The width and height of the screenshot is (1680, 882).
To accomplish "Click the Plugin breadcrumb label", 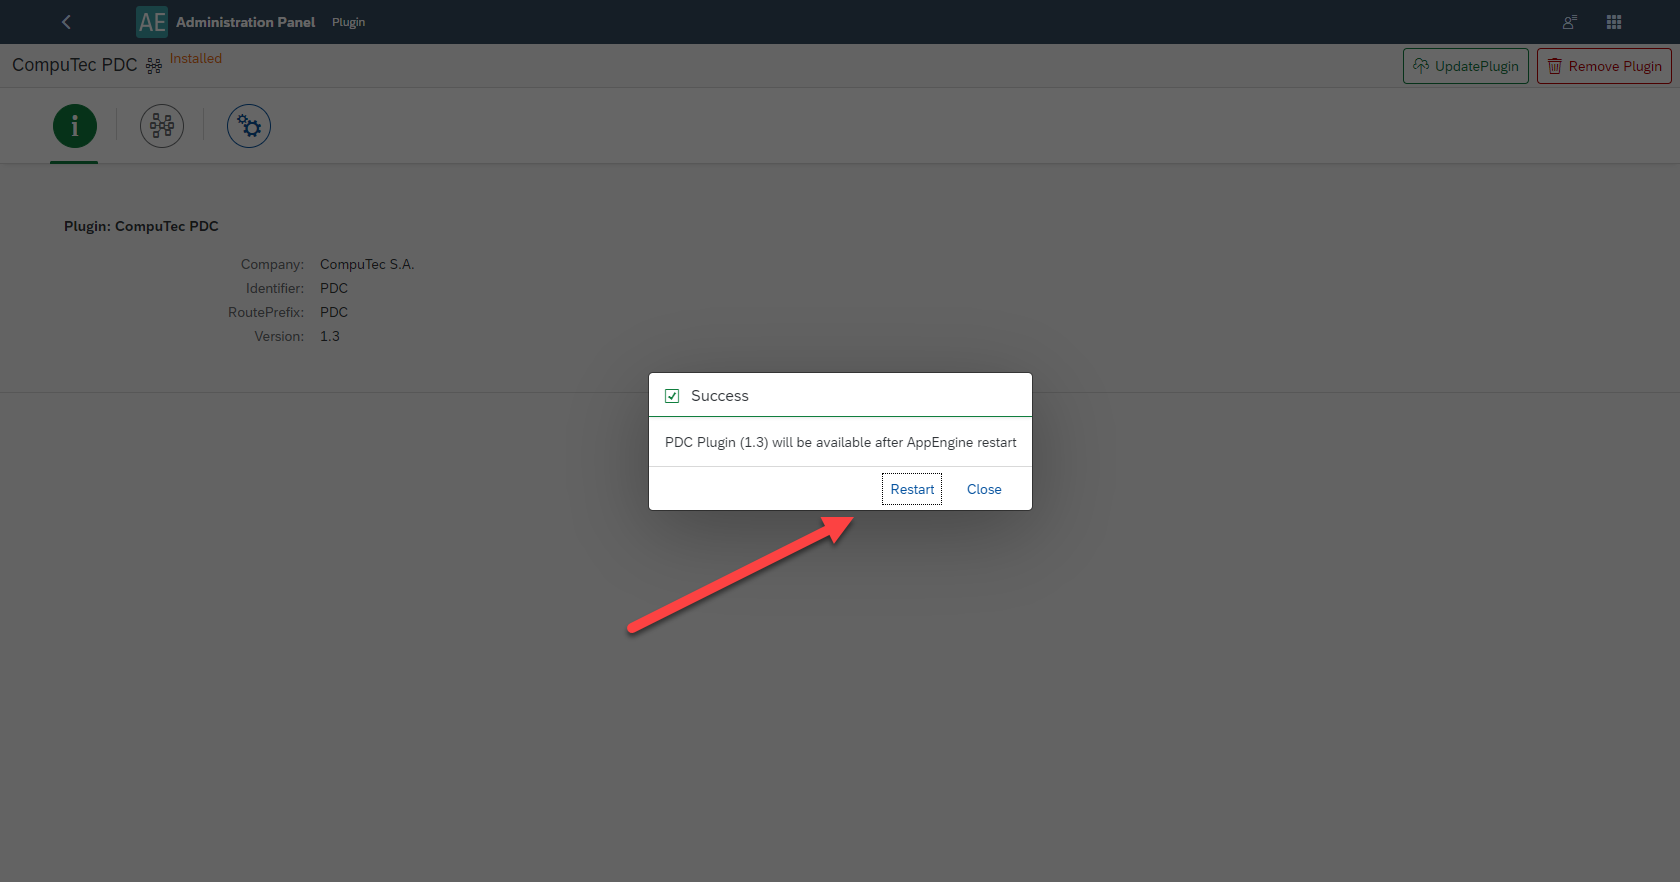I will pyautogui.click(x=348, y=22).
